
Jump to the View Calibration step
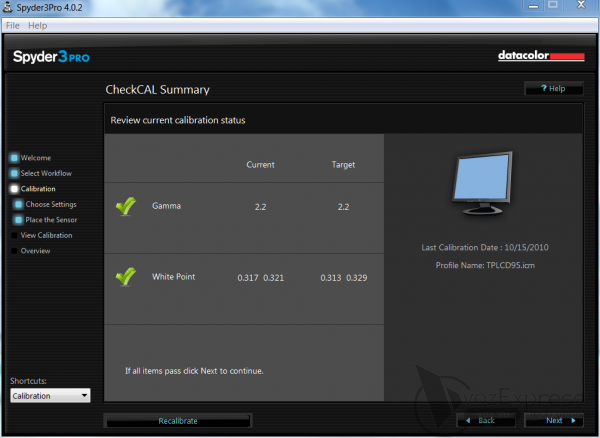pyautogui.click(x=46, y=236)
